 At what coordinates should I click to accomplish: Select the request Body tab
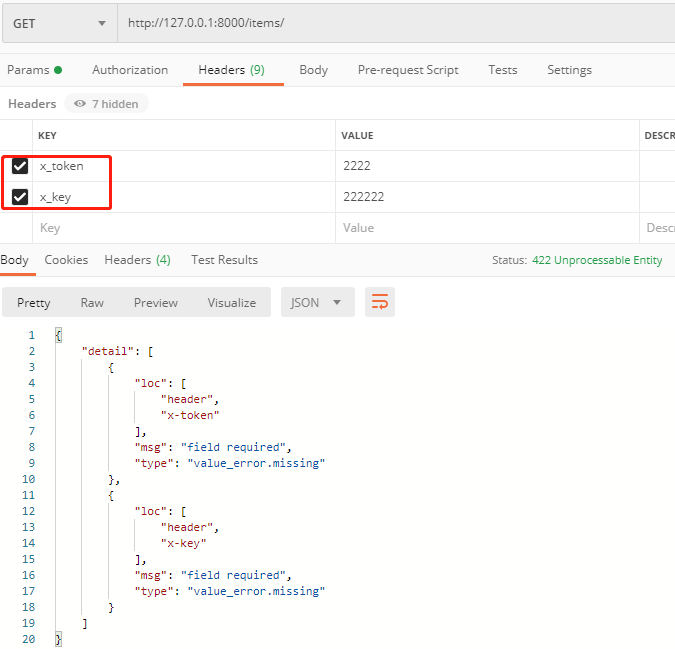313,70
